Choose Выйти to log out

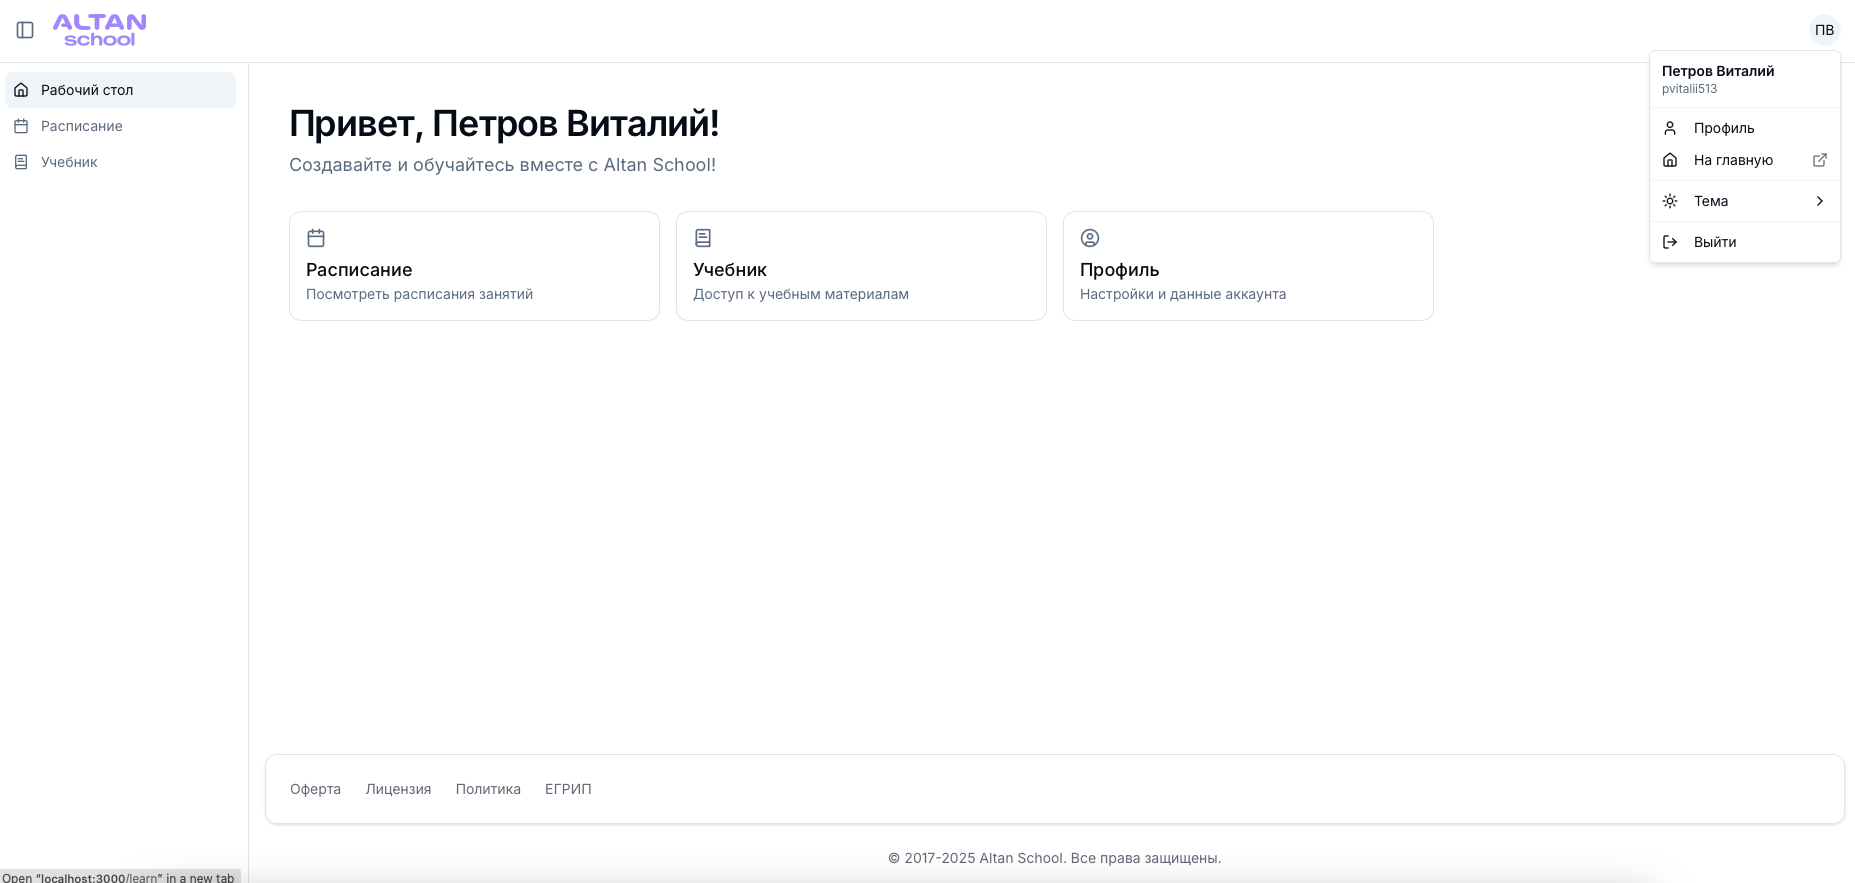(x=1715, y=242)
